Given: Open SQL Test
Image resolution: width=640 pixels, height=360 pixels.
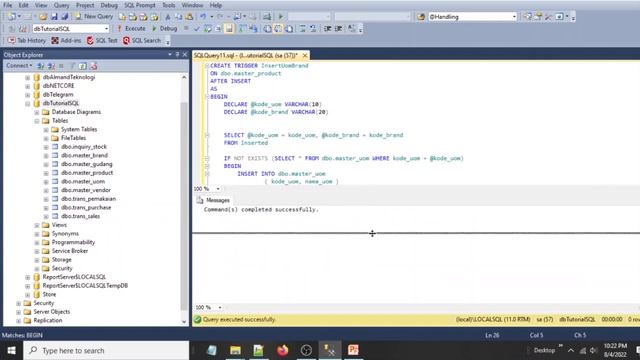Looking at the screenshot, I should pyautogui.click(x=102, y=40).
